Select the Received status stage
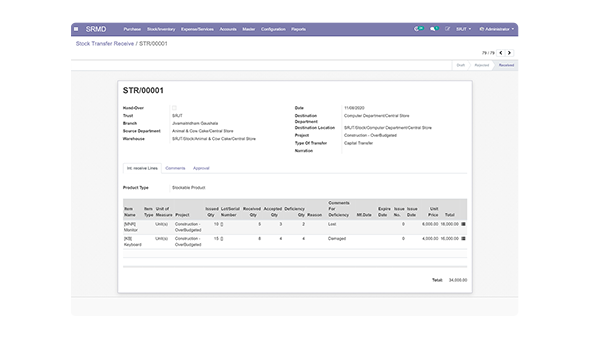The image size is (590, 360). coord(506,65)
